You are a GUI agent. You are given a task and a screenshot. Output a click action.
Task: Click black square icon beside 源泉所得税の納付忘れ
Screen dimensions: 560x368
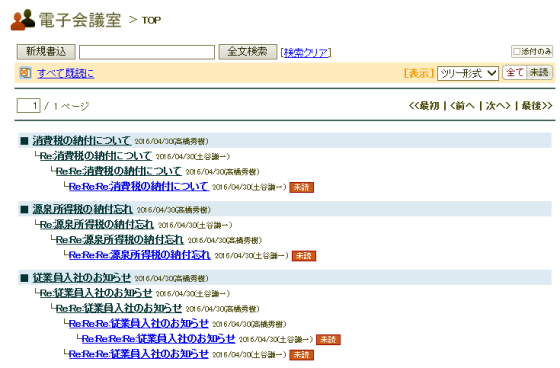pos(24,209)
